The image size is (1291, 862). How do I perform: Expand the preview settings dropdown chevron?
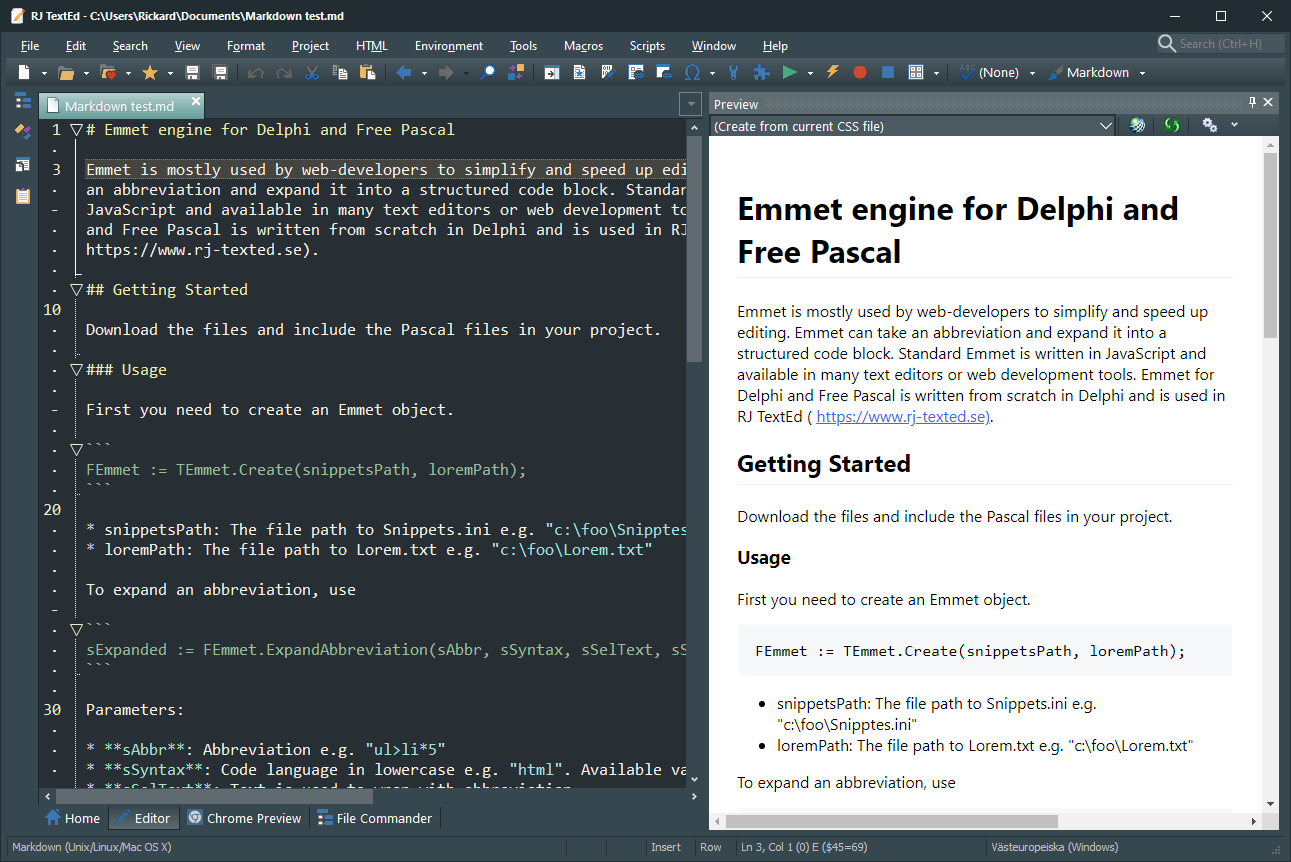pos(1234,125)
